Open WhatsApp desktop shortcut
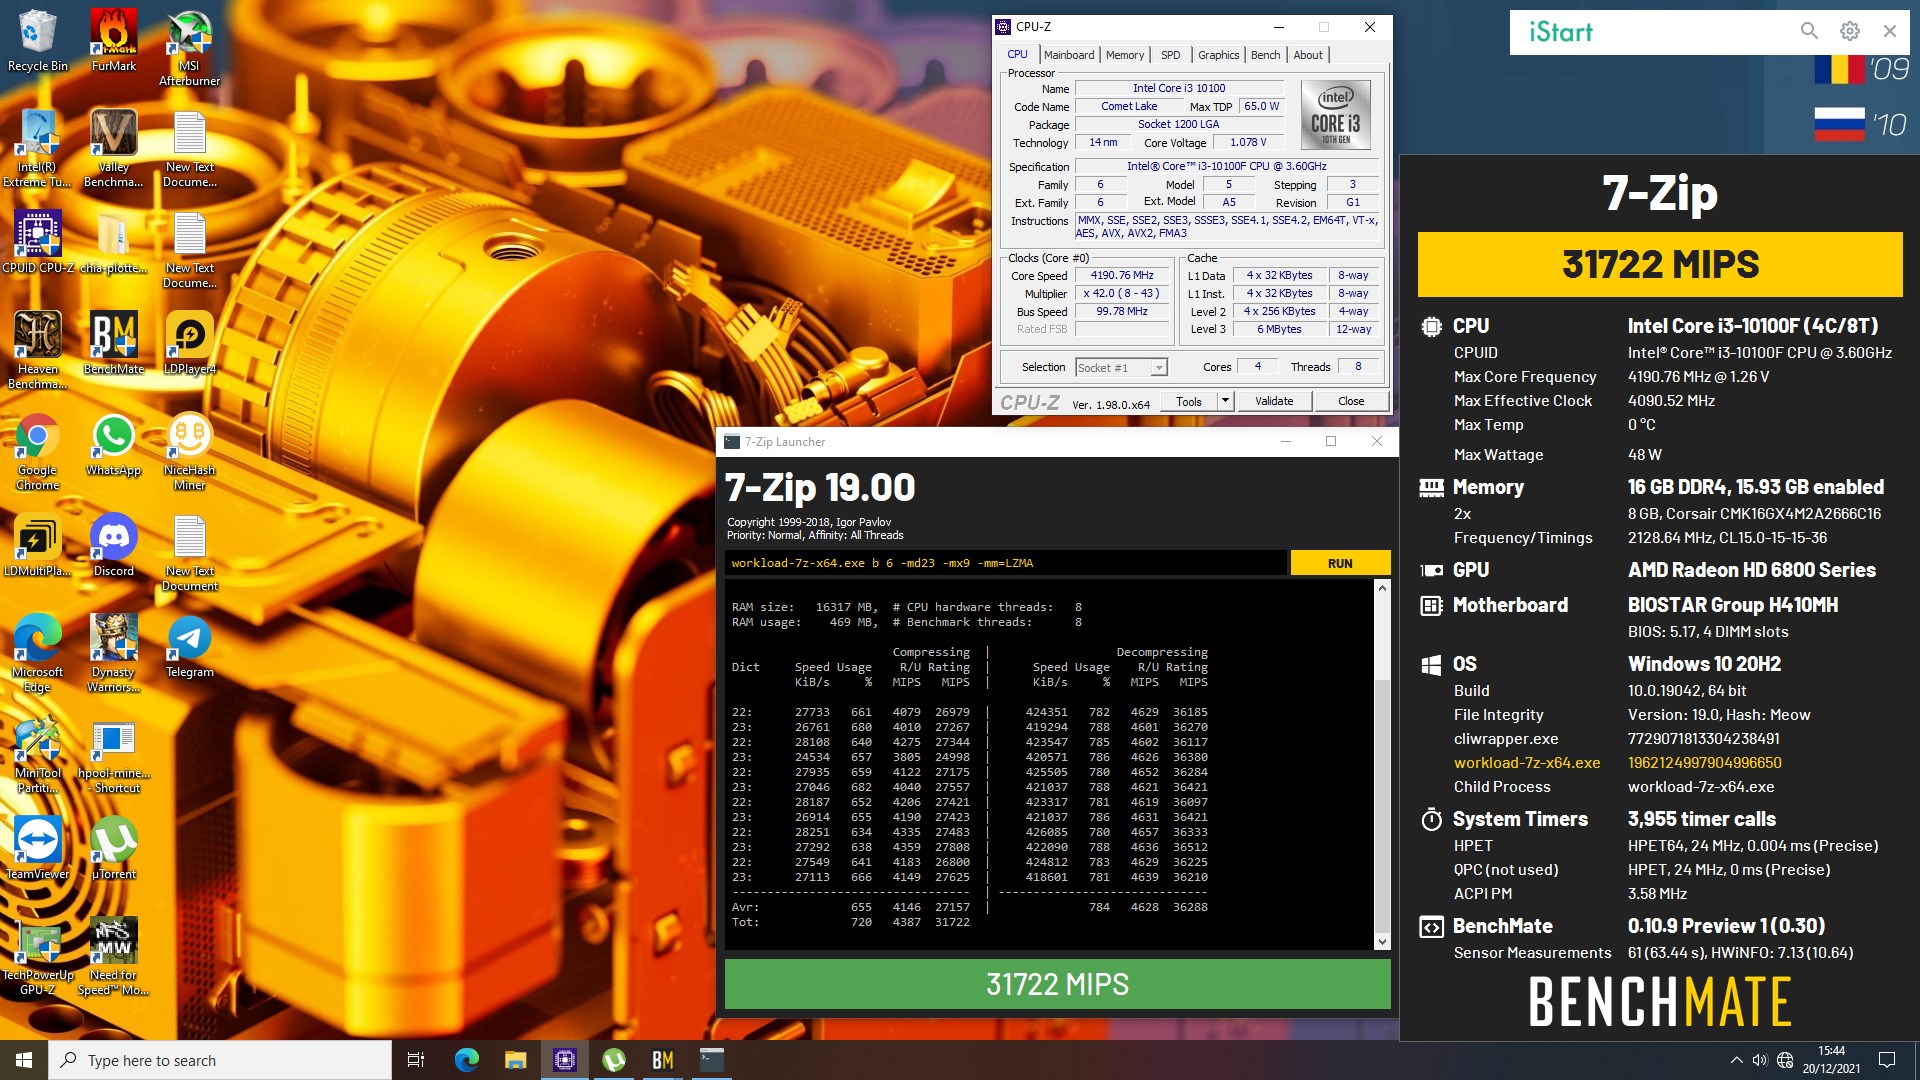Screen dimensions: 1920x1080 [x=114, y=445]
